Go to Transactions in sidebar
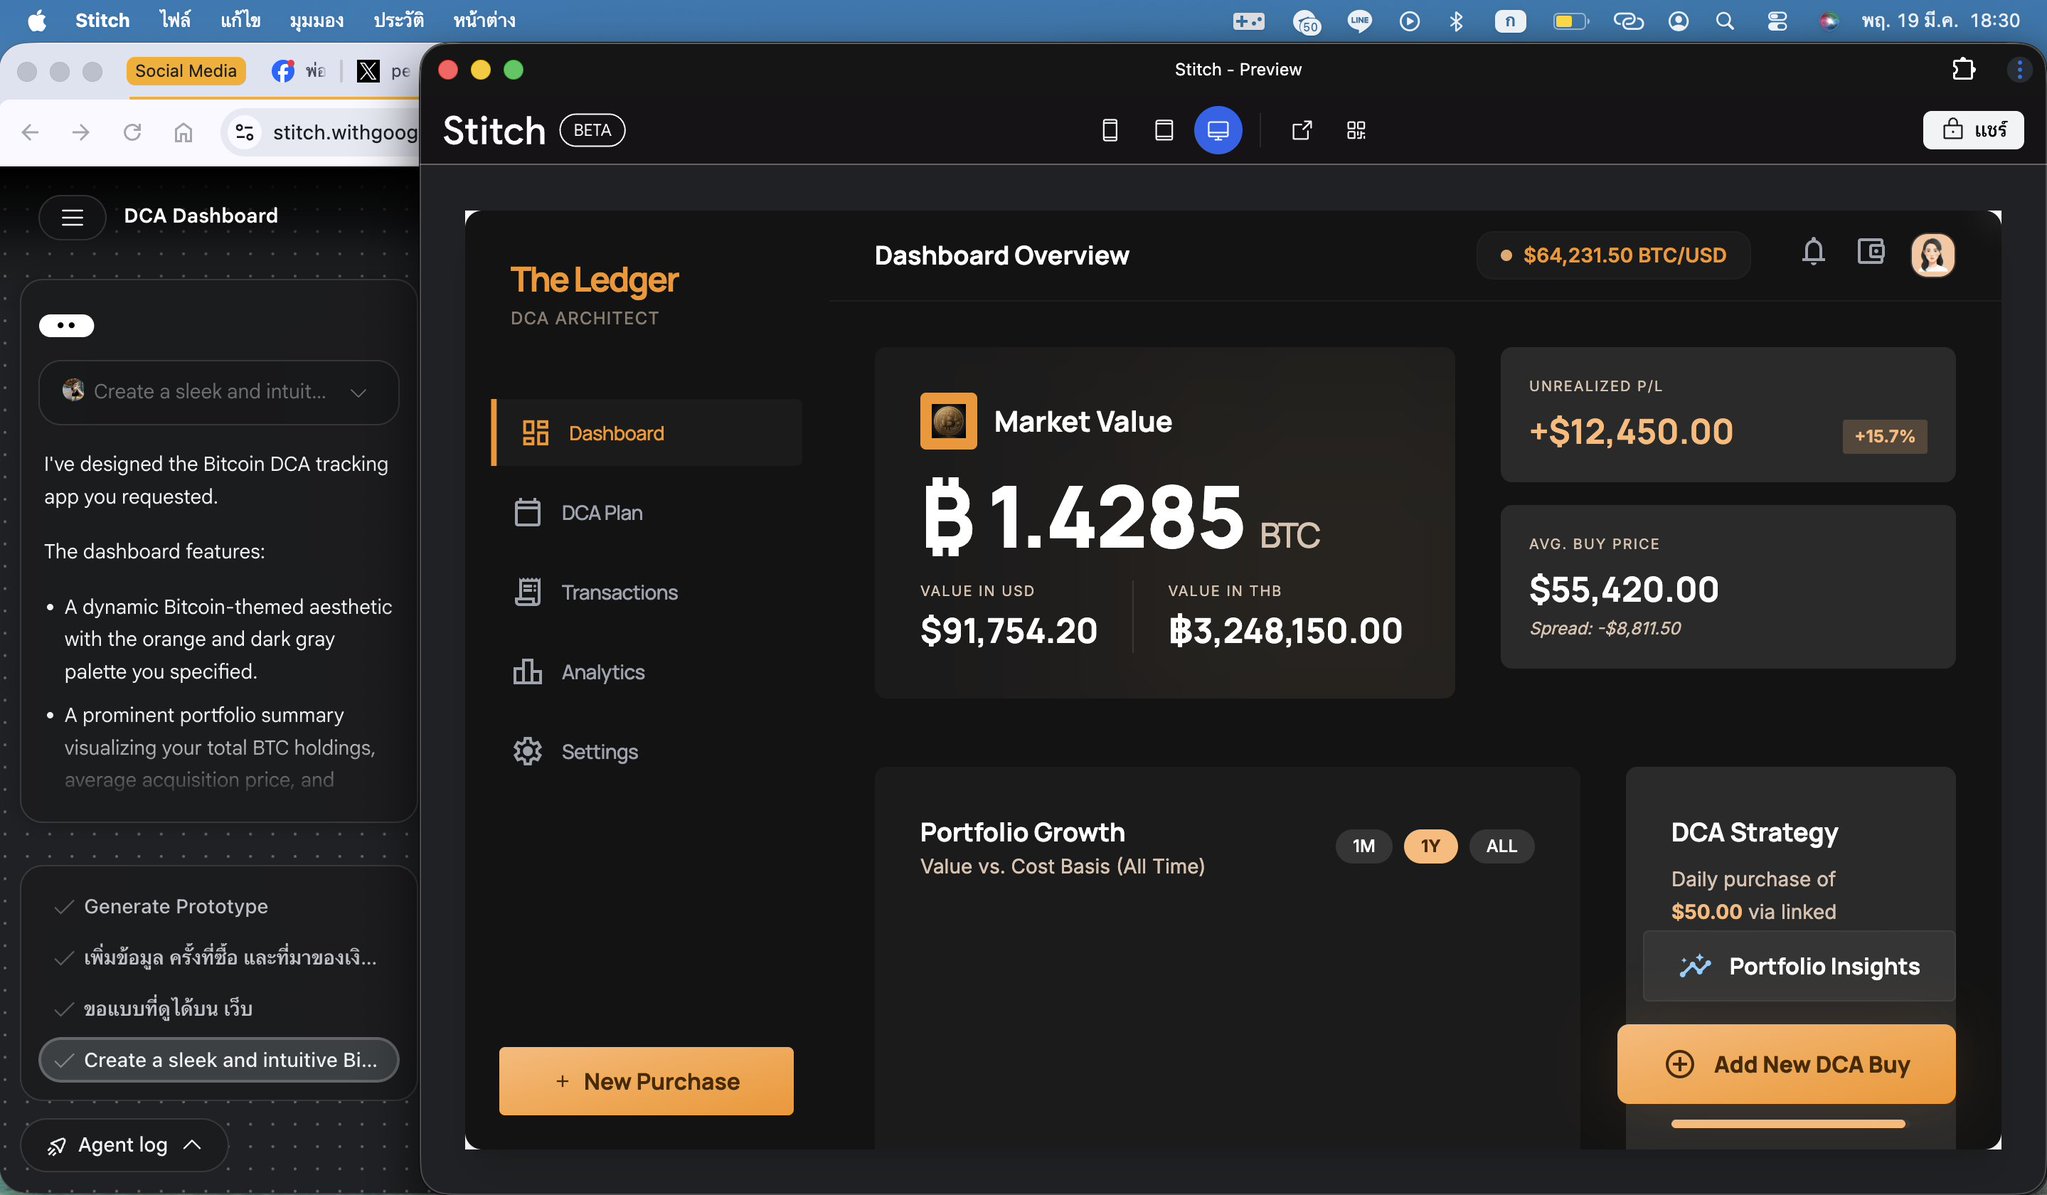This screenshot has width=2047, height=1195. (619, 593)
